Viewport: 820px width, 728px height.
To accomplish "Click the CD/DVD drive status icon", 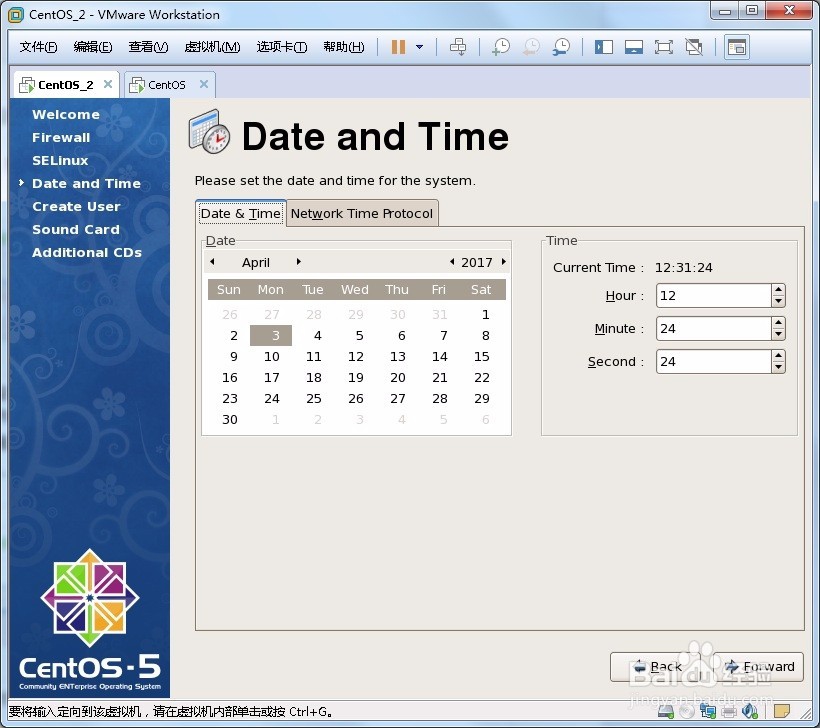I will pyautogui.click(x=687, y=711).
